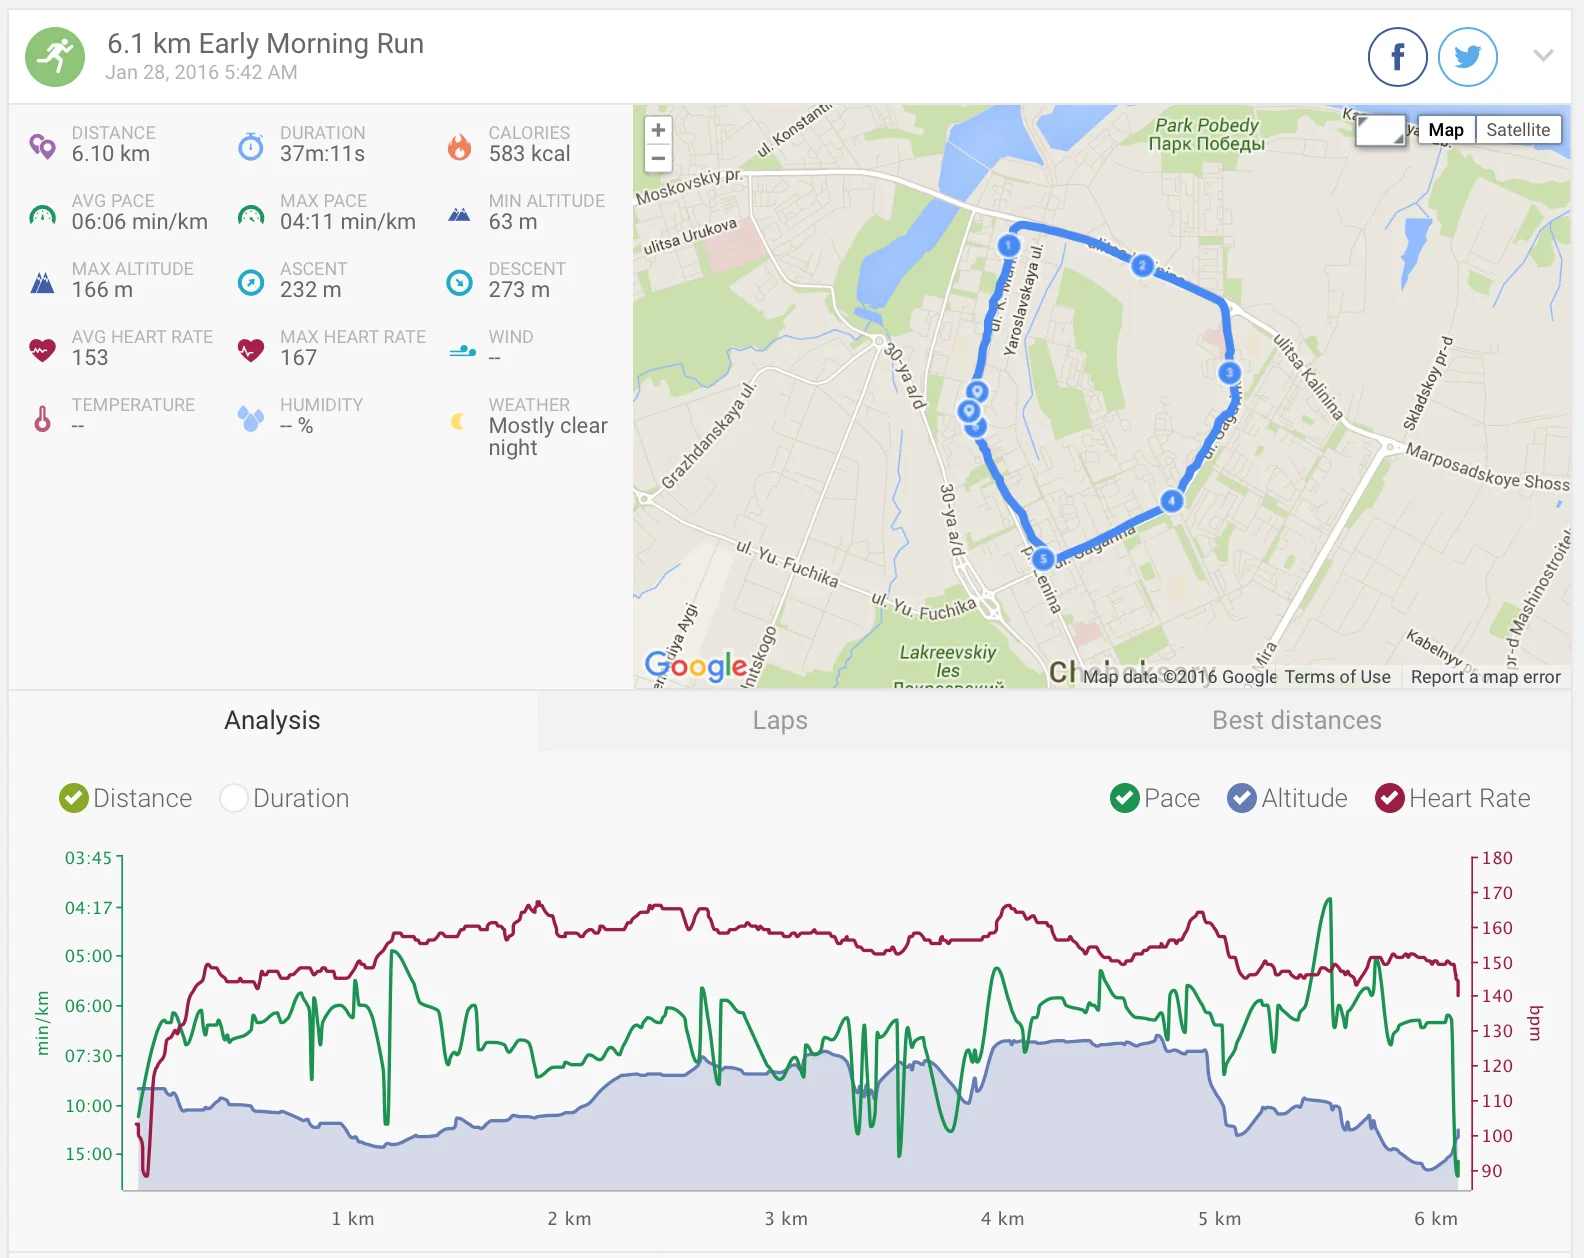Share the run on Twitter
The image size is (1584, 1258).
point(1467,57)
